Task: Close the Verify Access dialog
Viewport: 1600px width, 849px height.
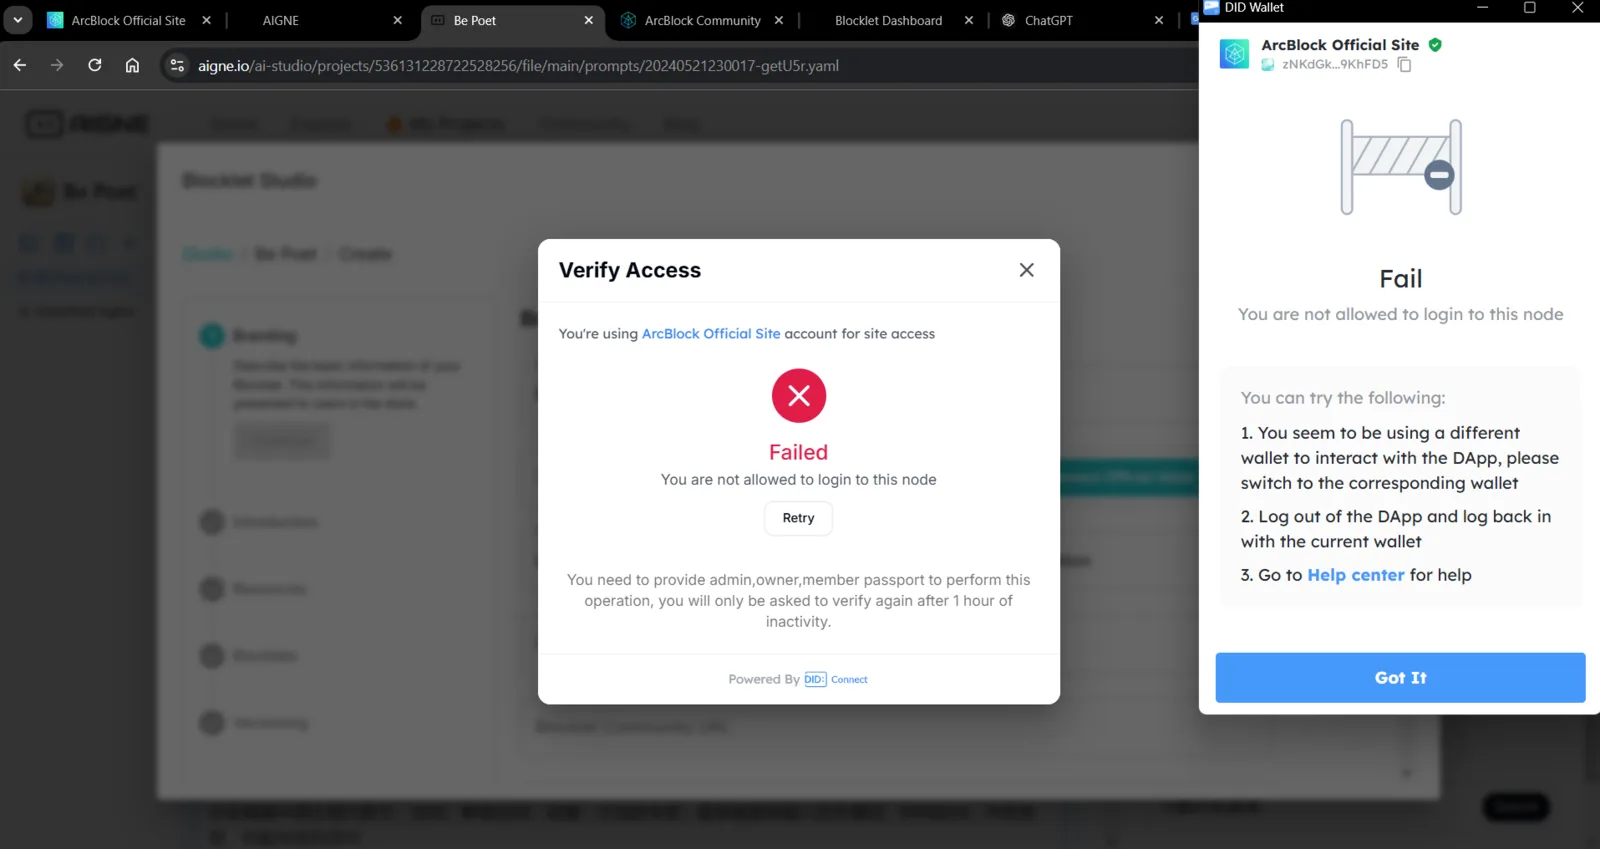Action: 1026,270
